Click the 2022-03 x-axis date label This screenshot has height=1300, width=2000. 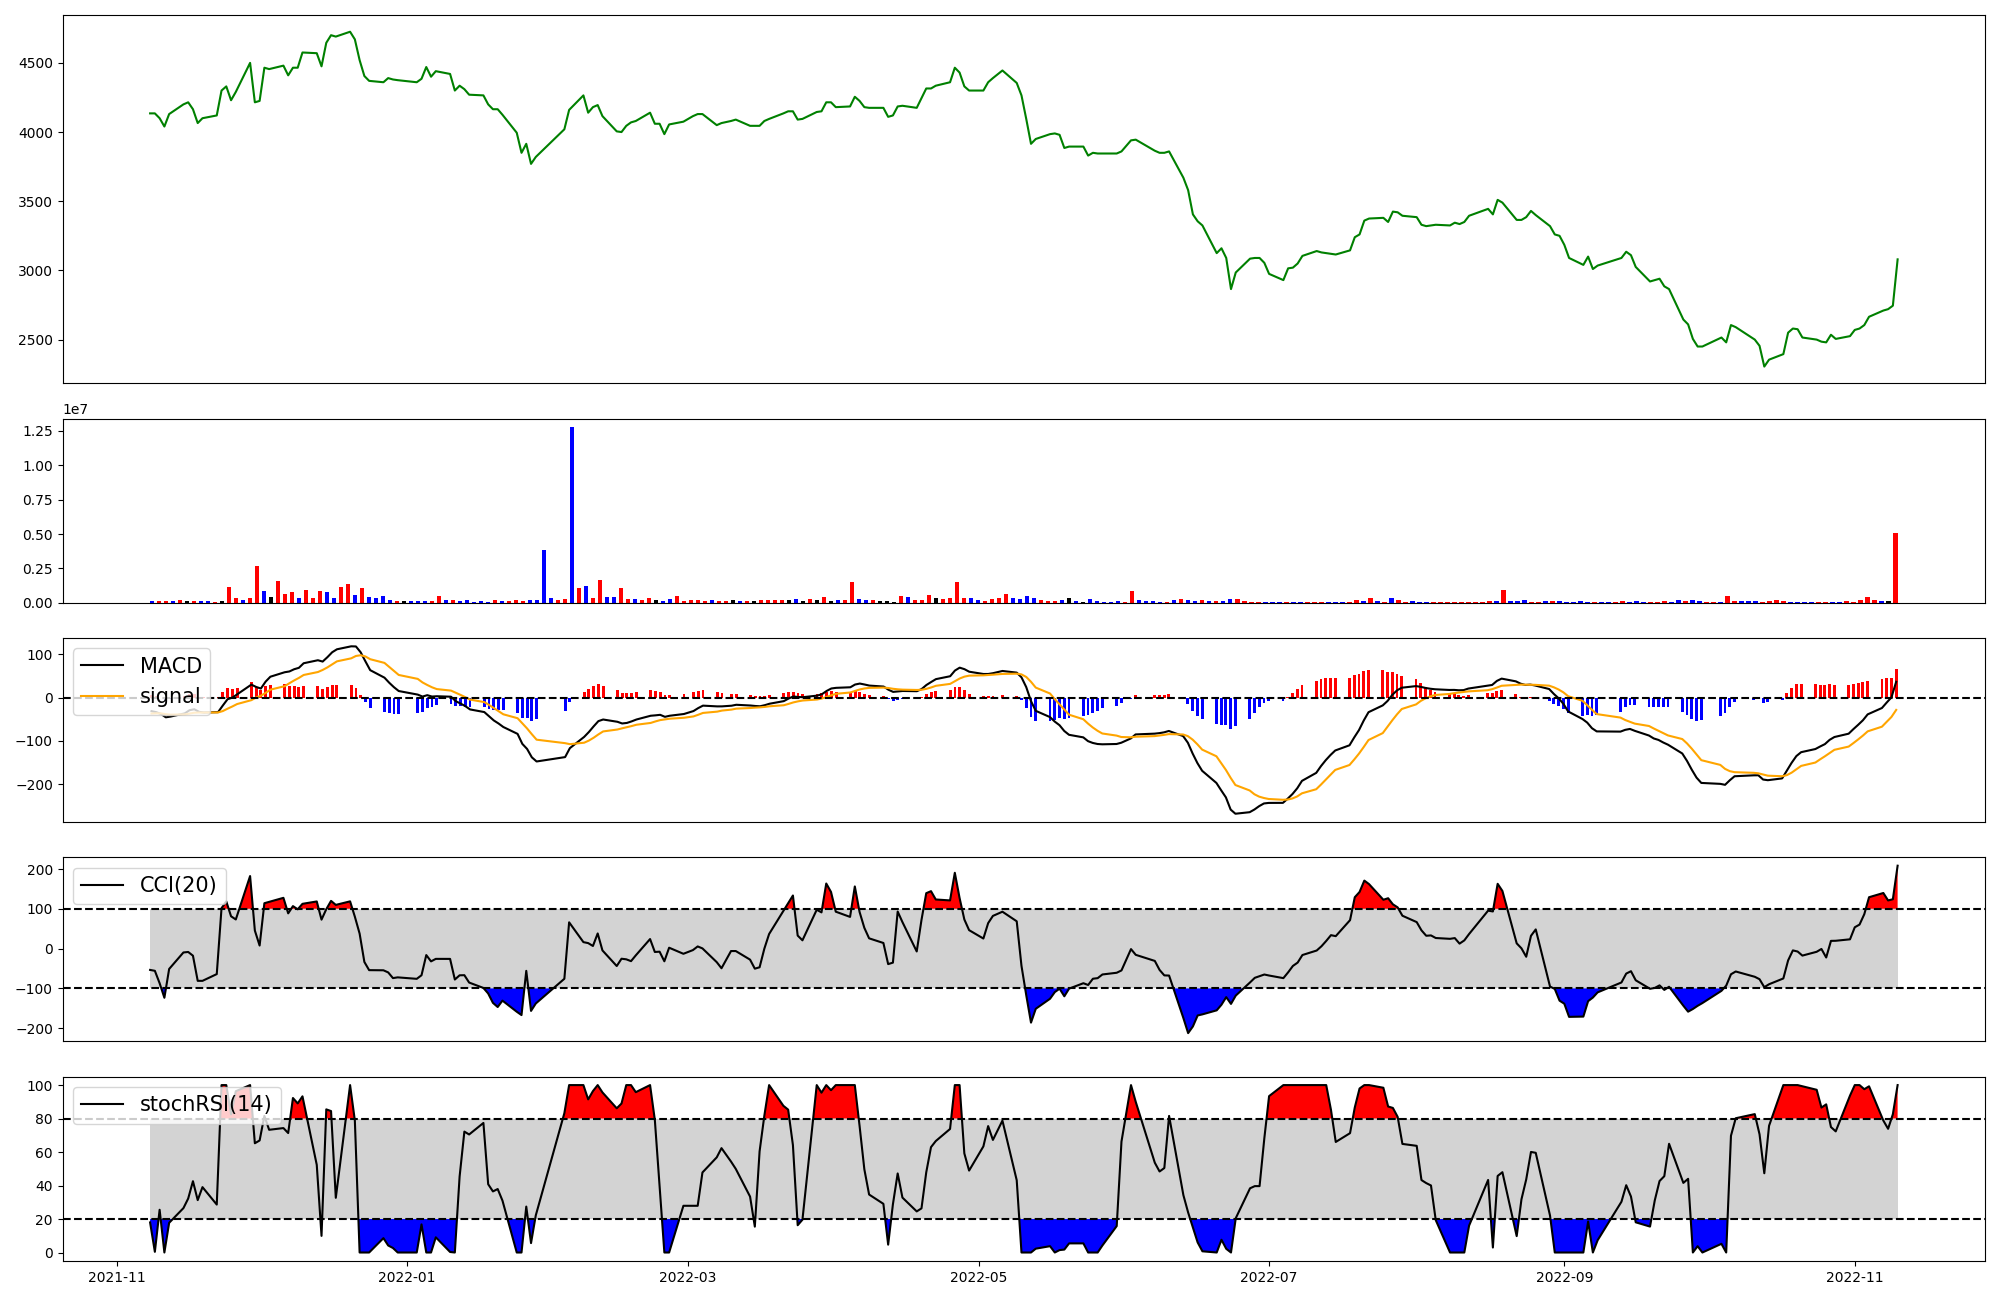pyautogui.click(x=689, y=1277)
